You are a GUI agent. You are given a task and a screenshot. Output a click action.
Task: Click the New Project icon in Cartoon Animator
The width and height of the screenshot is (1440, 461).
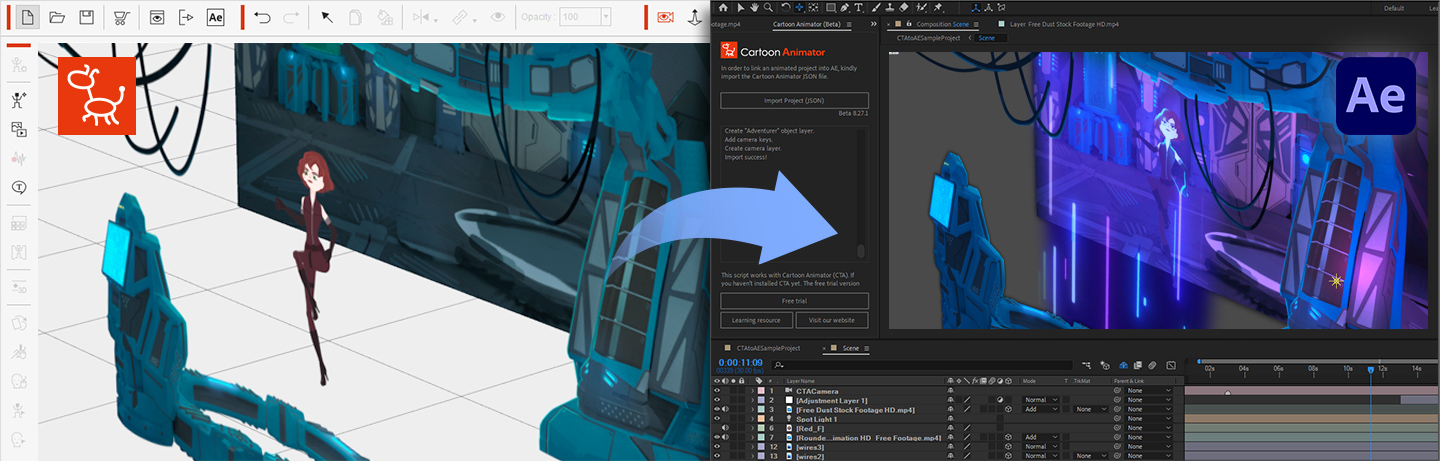click(27, 17)
